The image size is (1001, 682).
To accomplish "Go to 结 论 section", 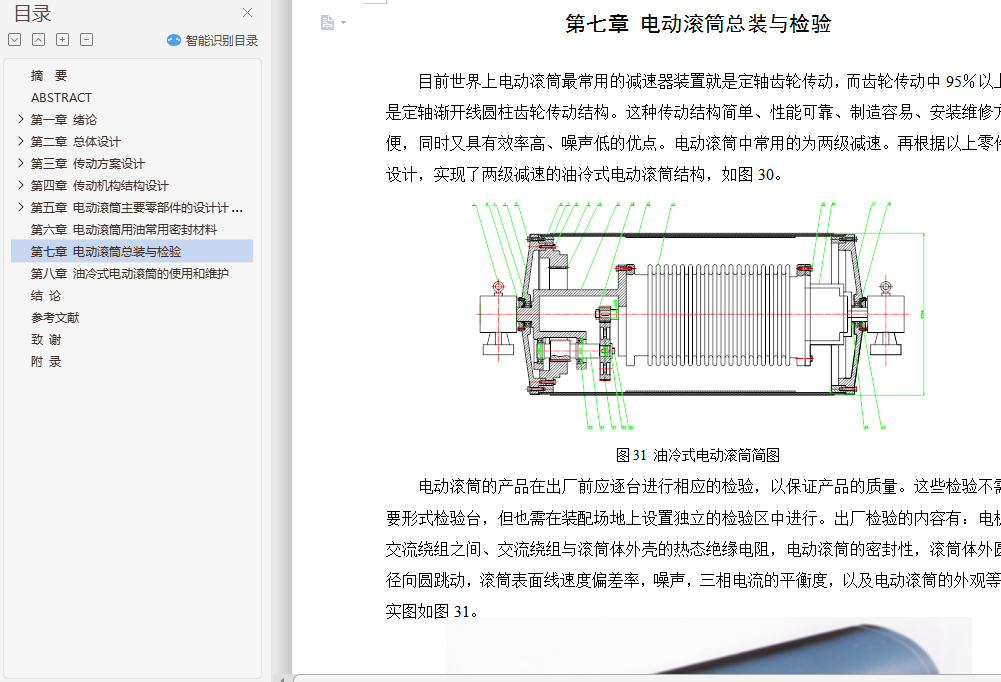I will tap(46, 296).
